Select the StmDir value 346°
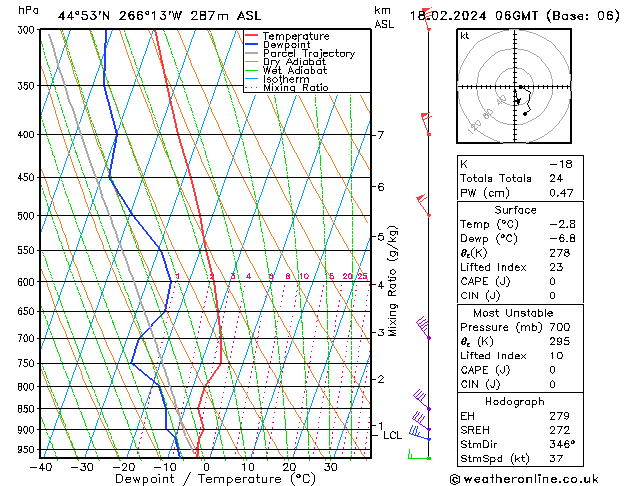The height and width of the screenshot is (486, 629). [x=562, y=444]
